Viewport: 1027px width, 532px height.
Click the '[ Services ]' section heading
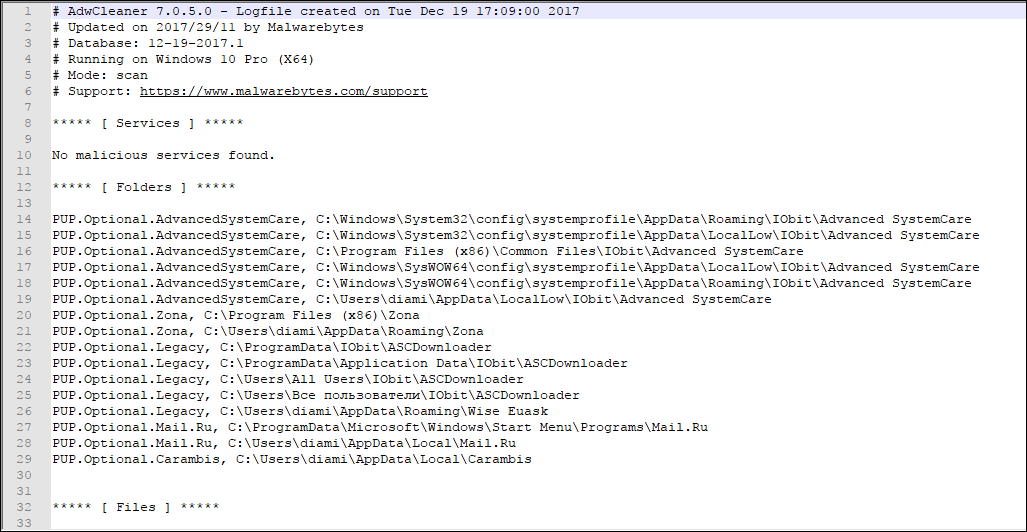(x=147, y=123)
